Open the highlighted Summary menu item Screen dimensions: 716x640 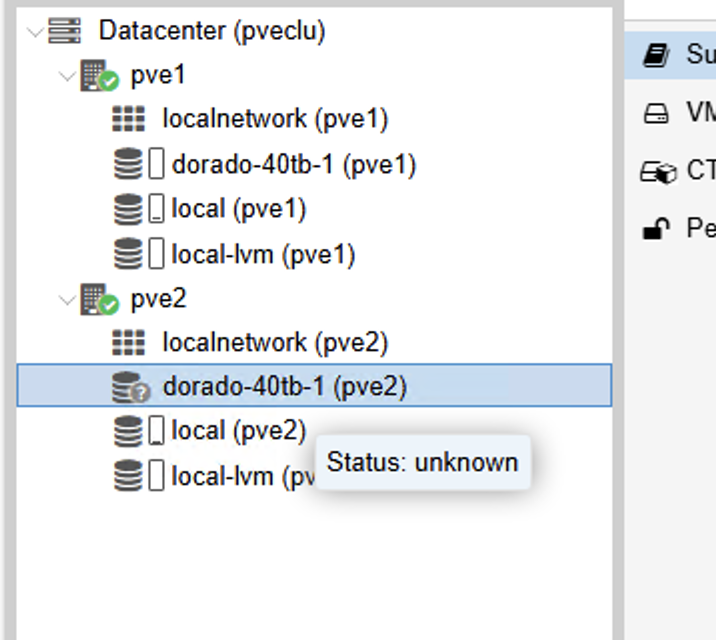pyautogui.click(x=670, y=55)
